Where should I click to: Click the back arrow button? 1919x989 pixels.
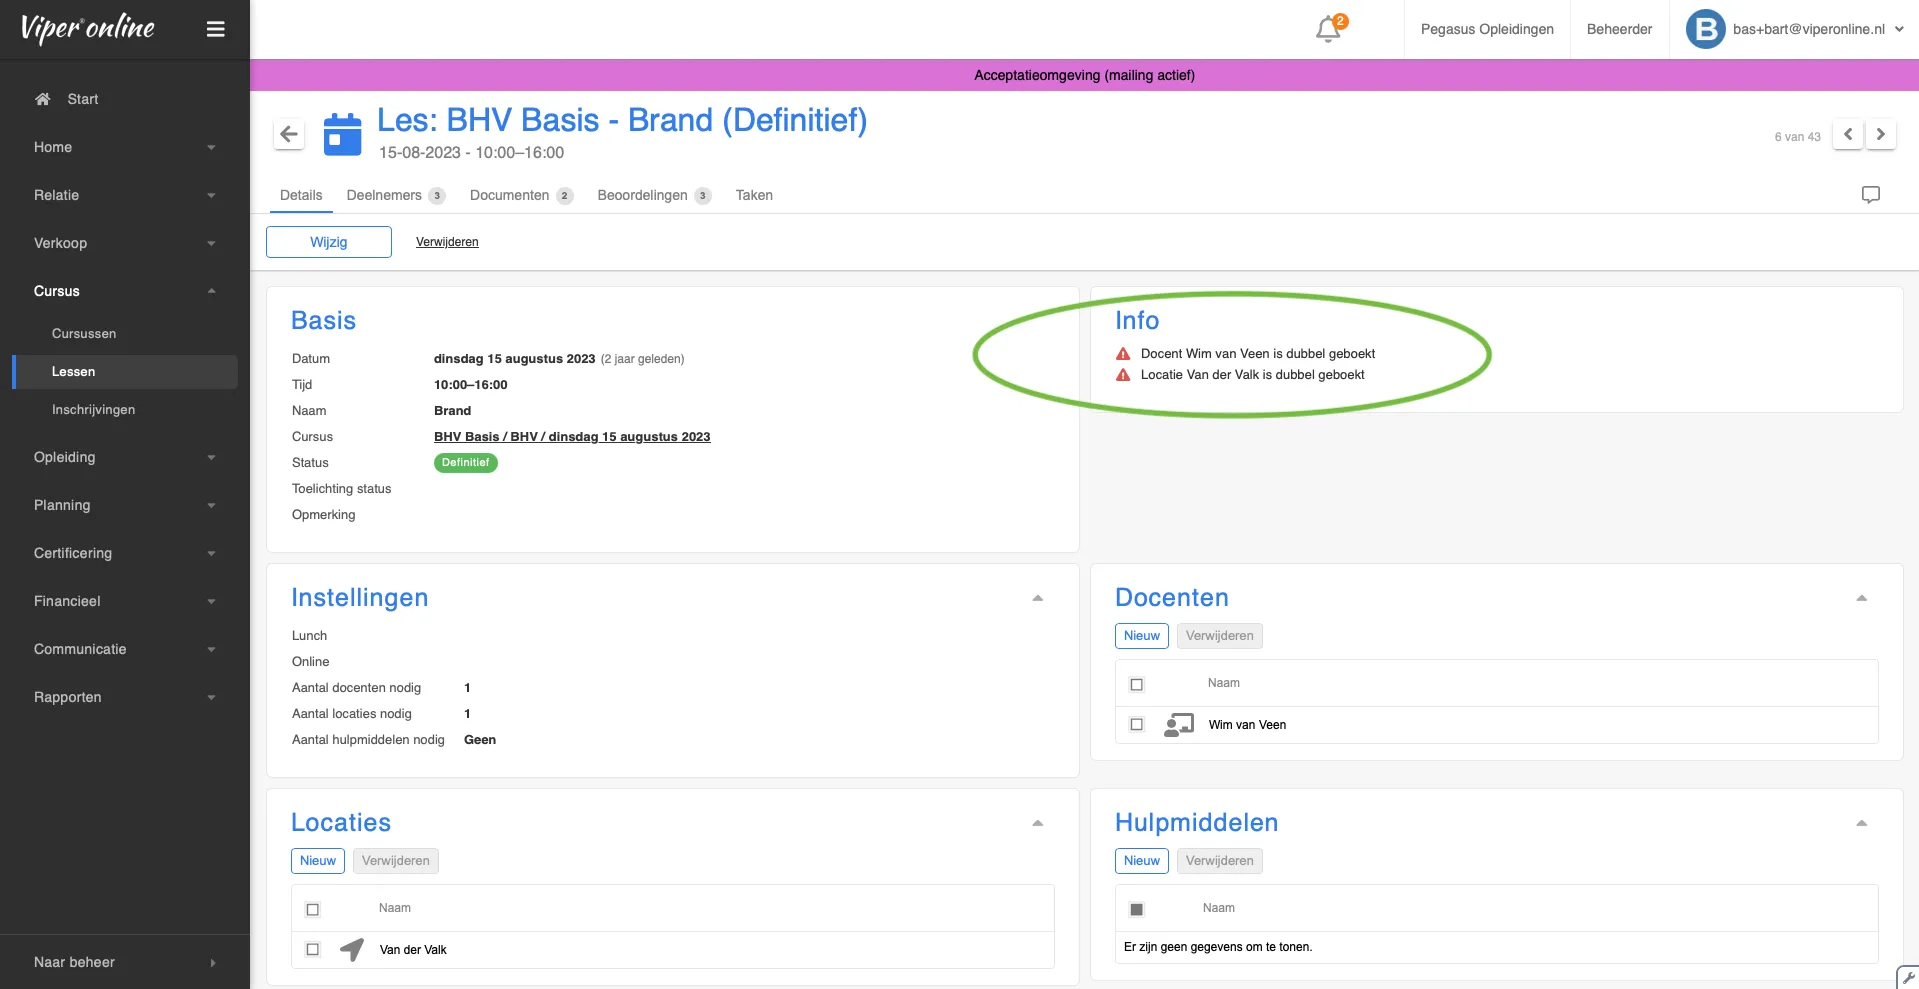coord(289,134)
